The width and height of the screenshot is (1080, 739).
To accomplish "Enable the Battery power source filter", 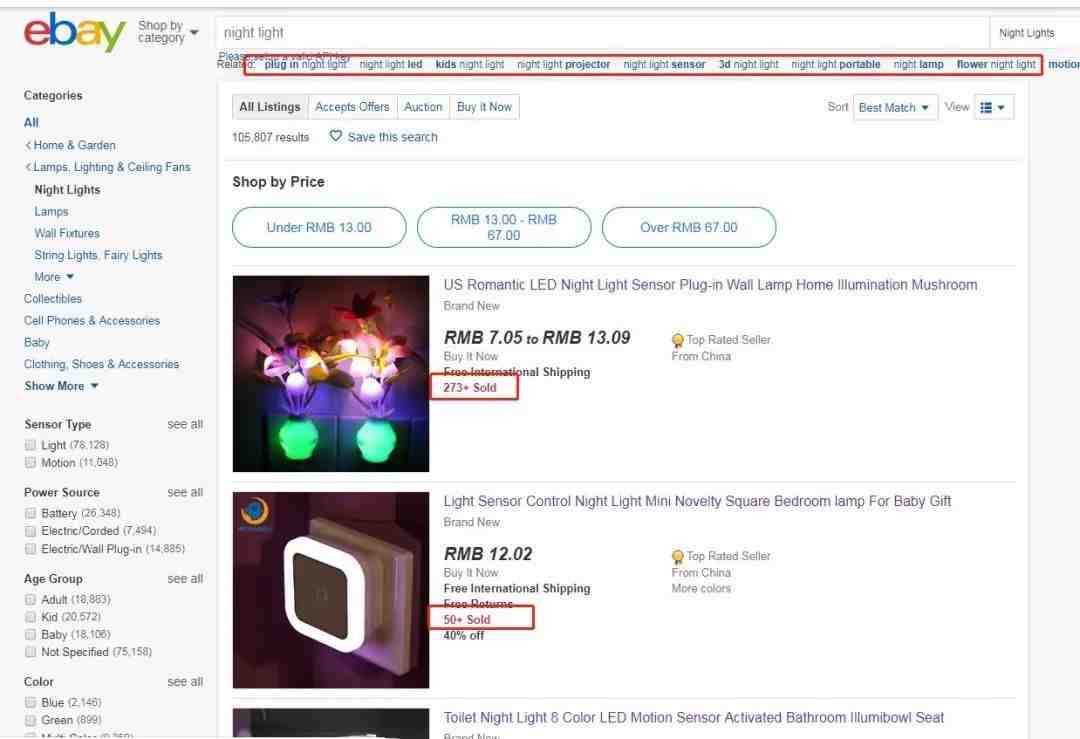I will (31, 513).
